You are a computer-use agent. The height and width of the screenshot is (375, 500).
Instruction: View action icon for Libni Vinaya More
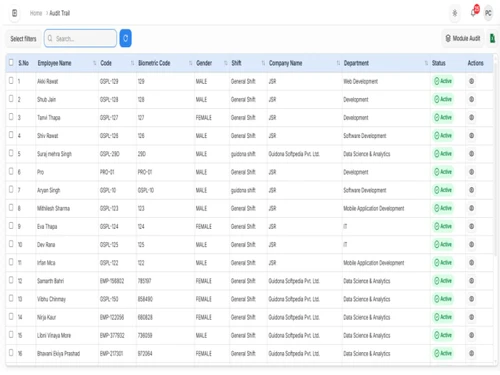(471, 335)
